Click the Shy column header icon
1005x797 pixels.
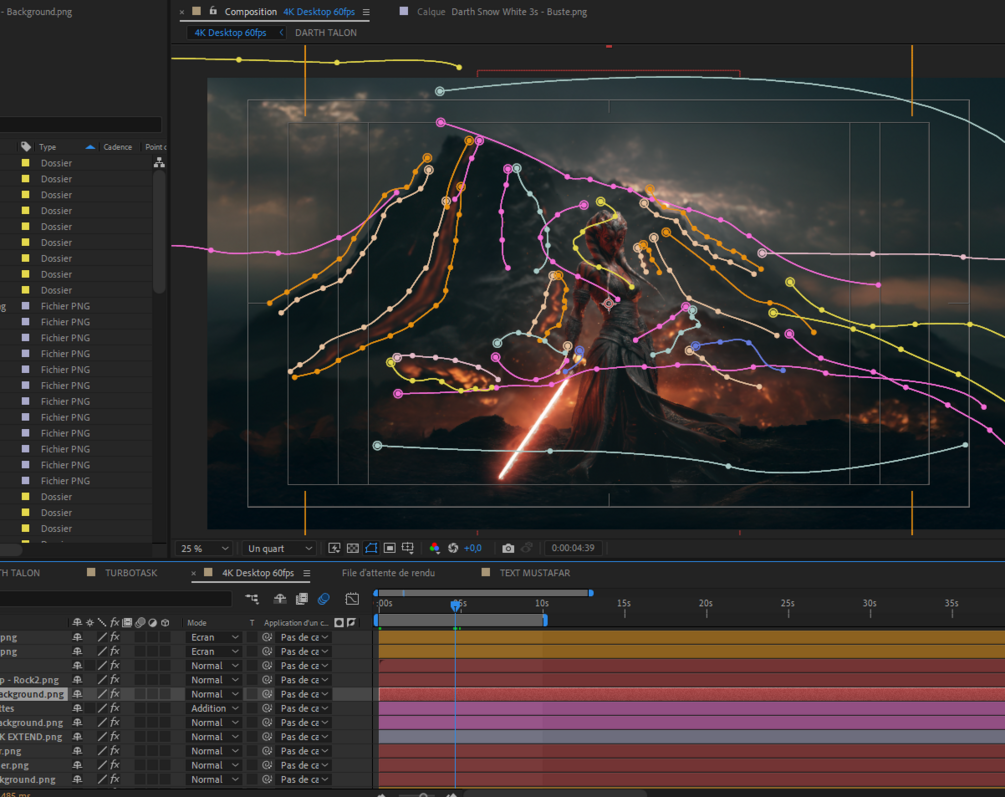78,623
